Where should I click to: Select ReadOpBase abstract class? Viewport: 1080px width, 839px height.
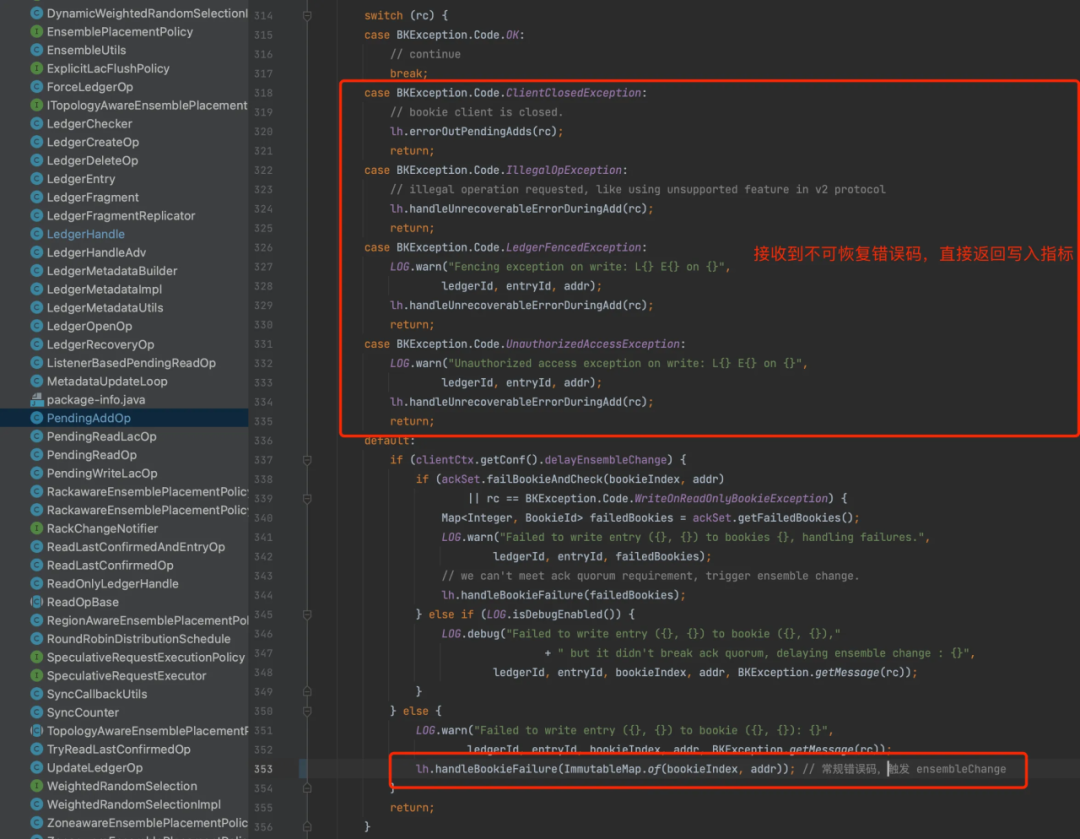(x=82, y=602)
